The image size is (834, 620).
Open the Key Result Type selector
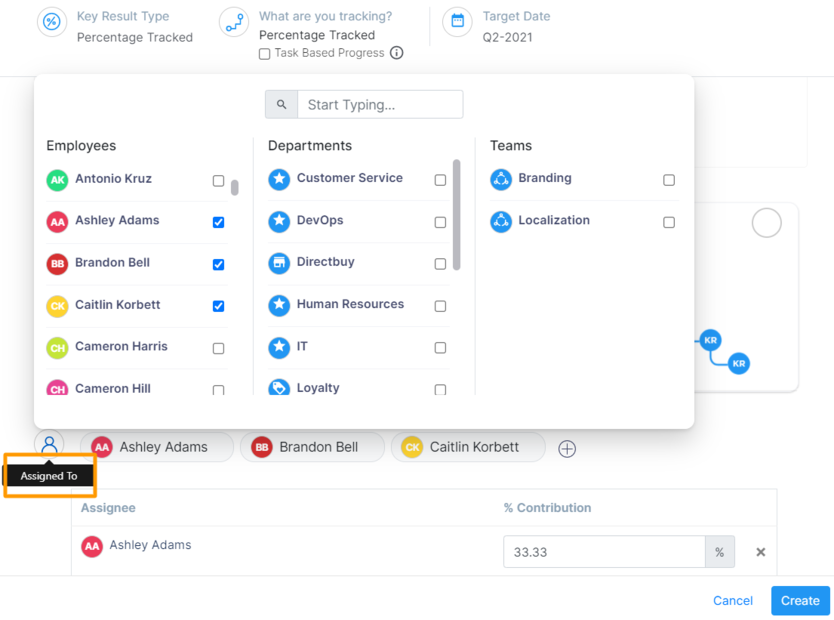(134, 37)
